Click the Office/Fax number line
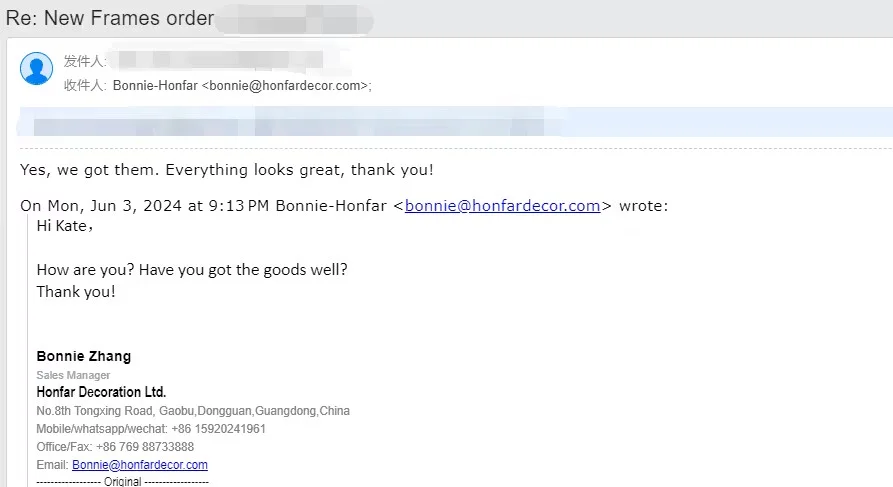The image size is (893, 487). (x=115, y=447)
